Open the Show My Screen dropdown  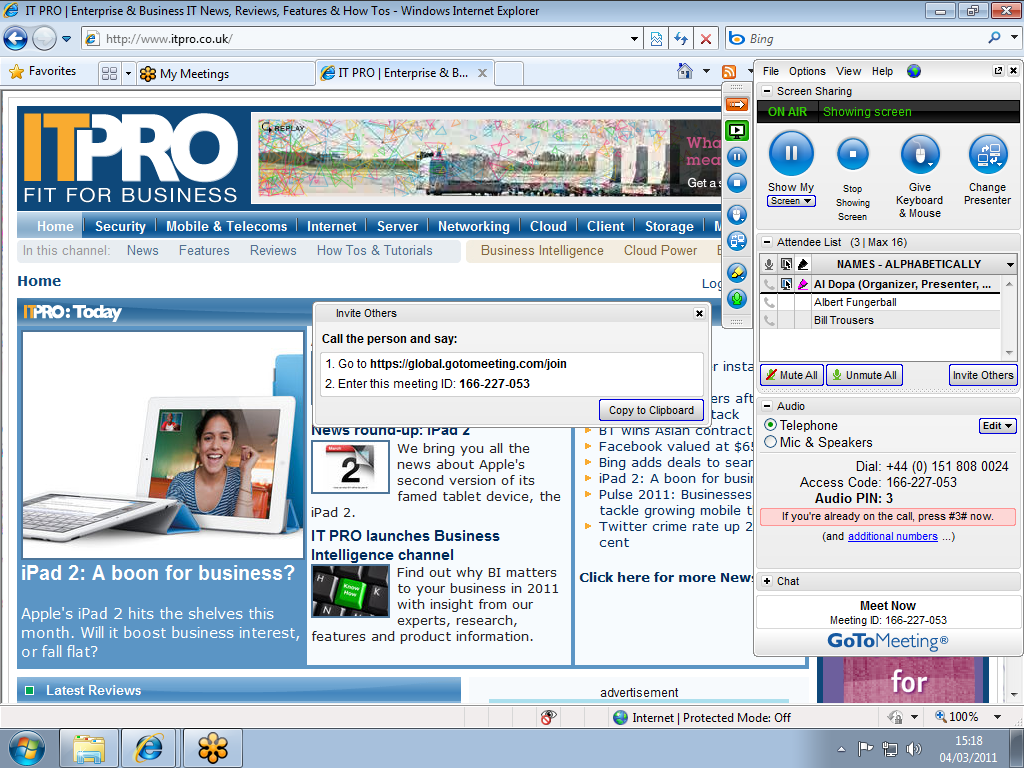coord(791,201)
